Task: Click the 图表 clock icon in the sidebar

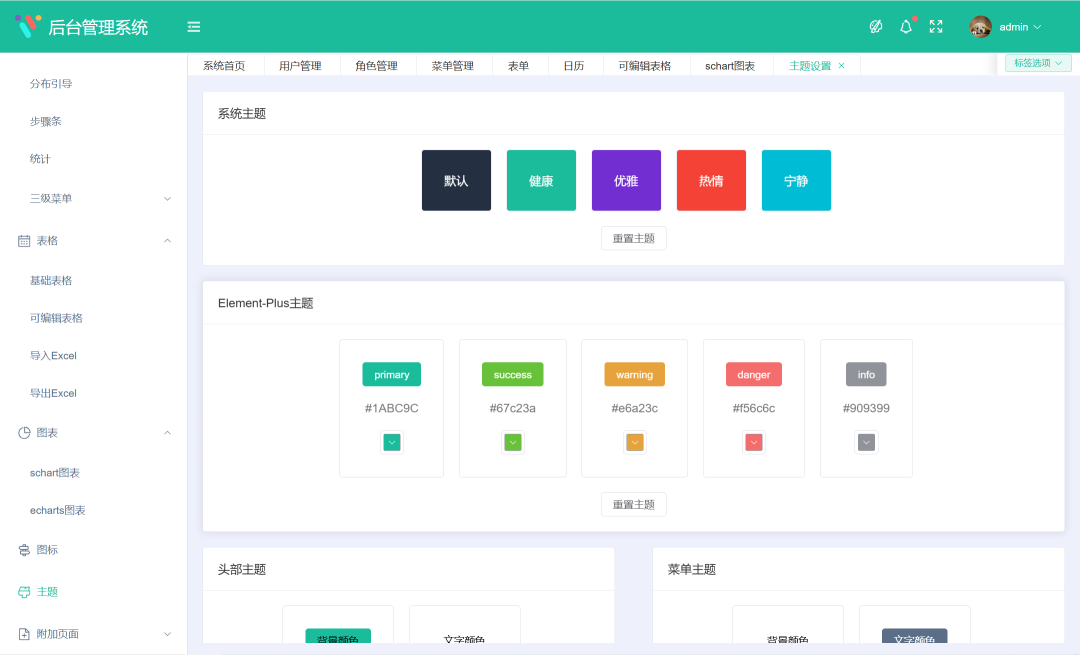Action: [24, 432]
